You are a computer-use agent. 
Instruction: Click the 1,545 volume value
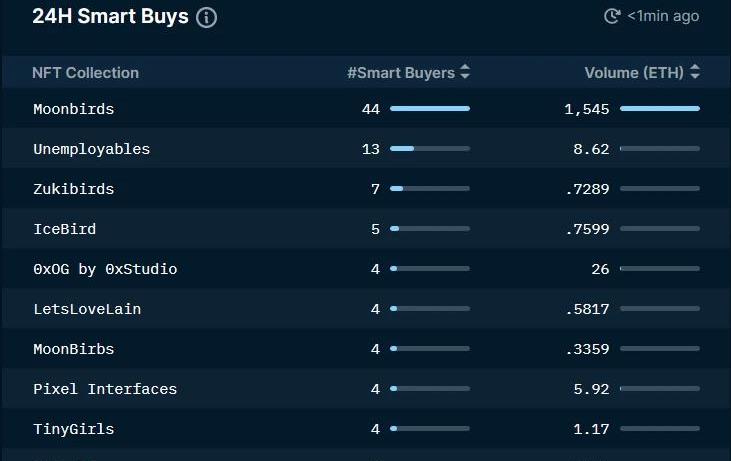pos(586,109)
